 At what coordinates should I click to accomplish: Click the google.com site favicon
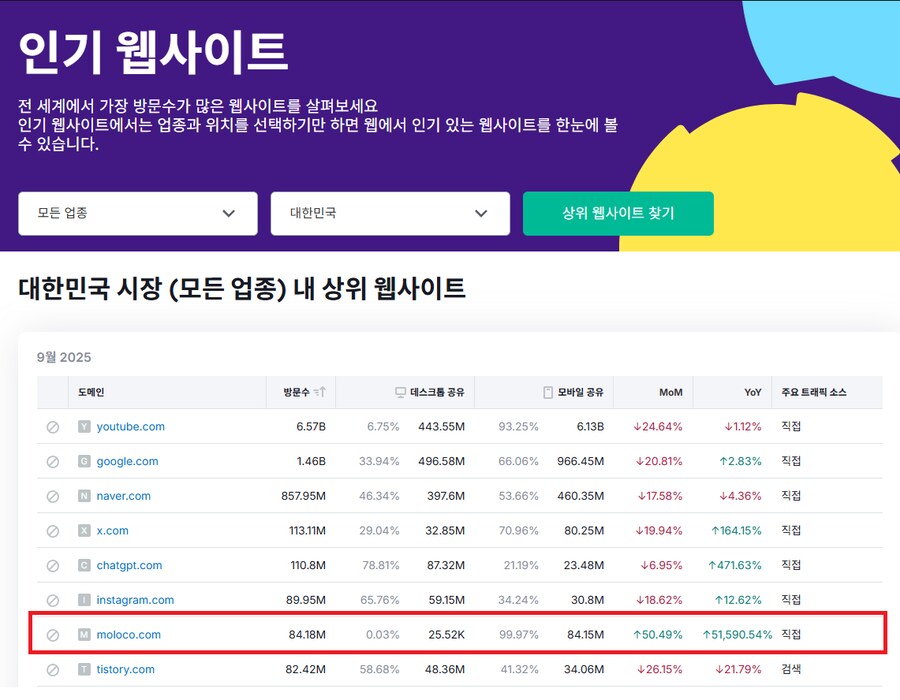[x=84, y=461]
